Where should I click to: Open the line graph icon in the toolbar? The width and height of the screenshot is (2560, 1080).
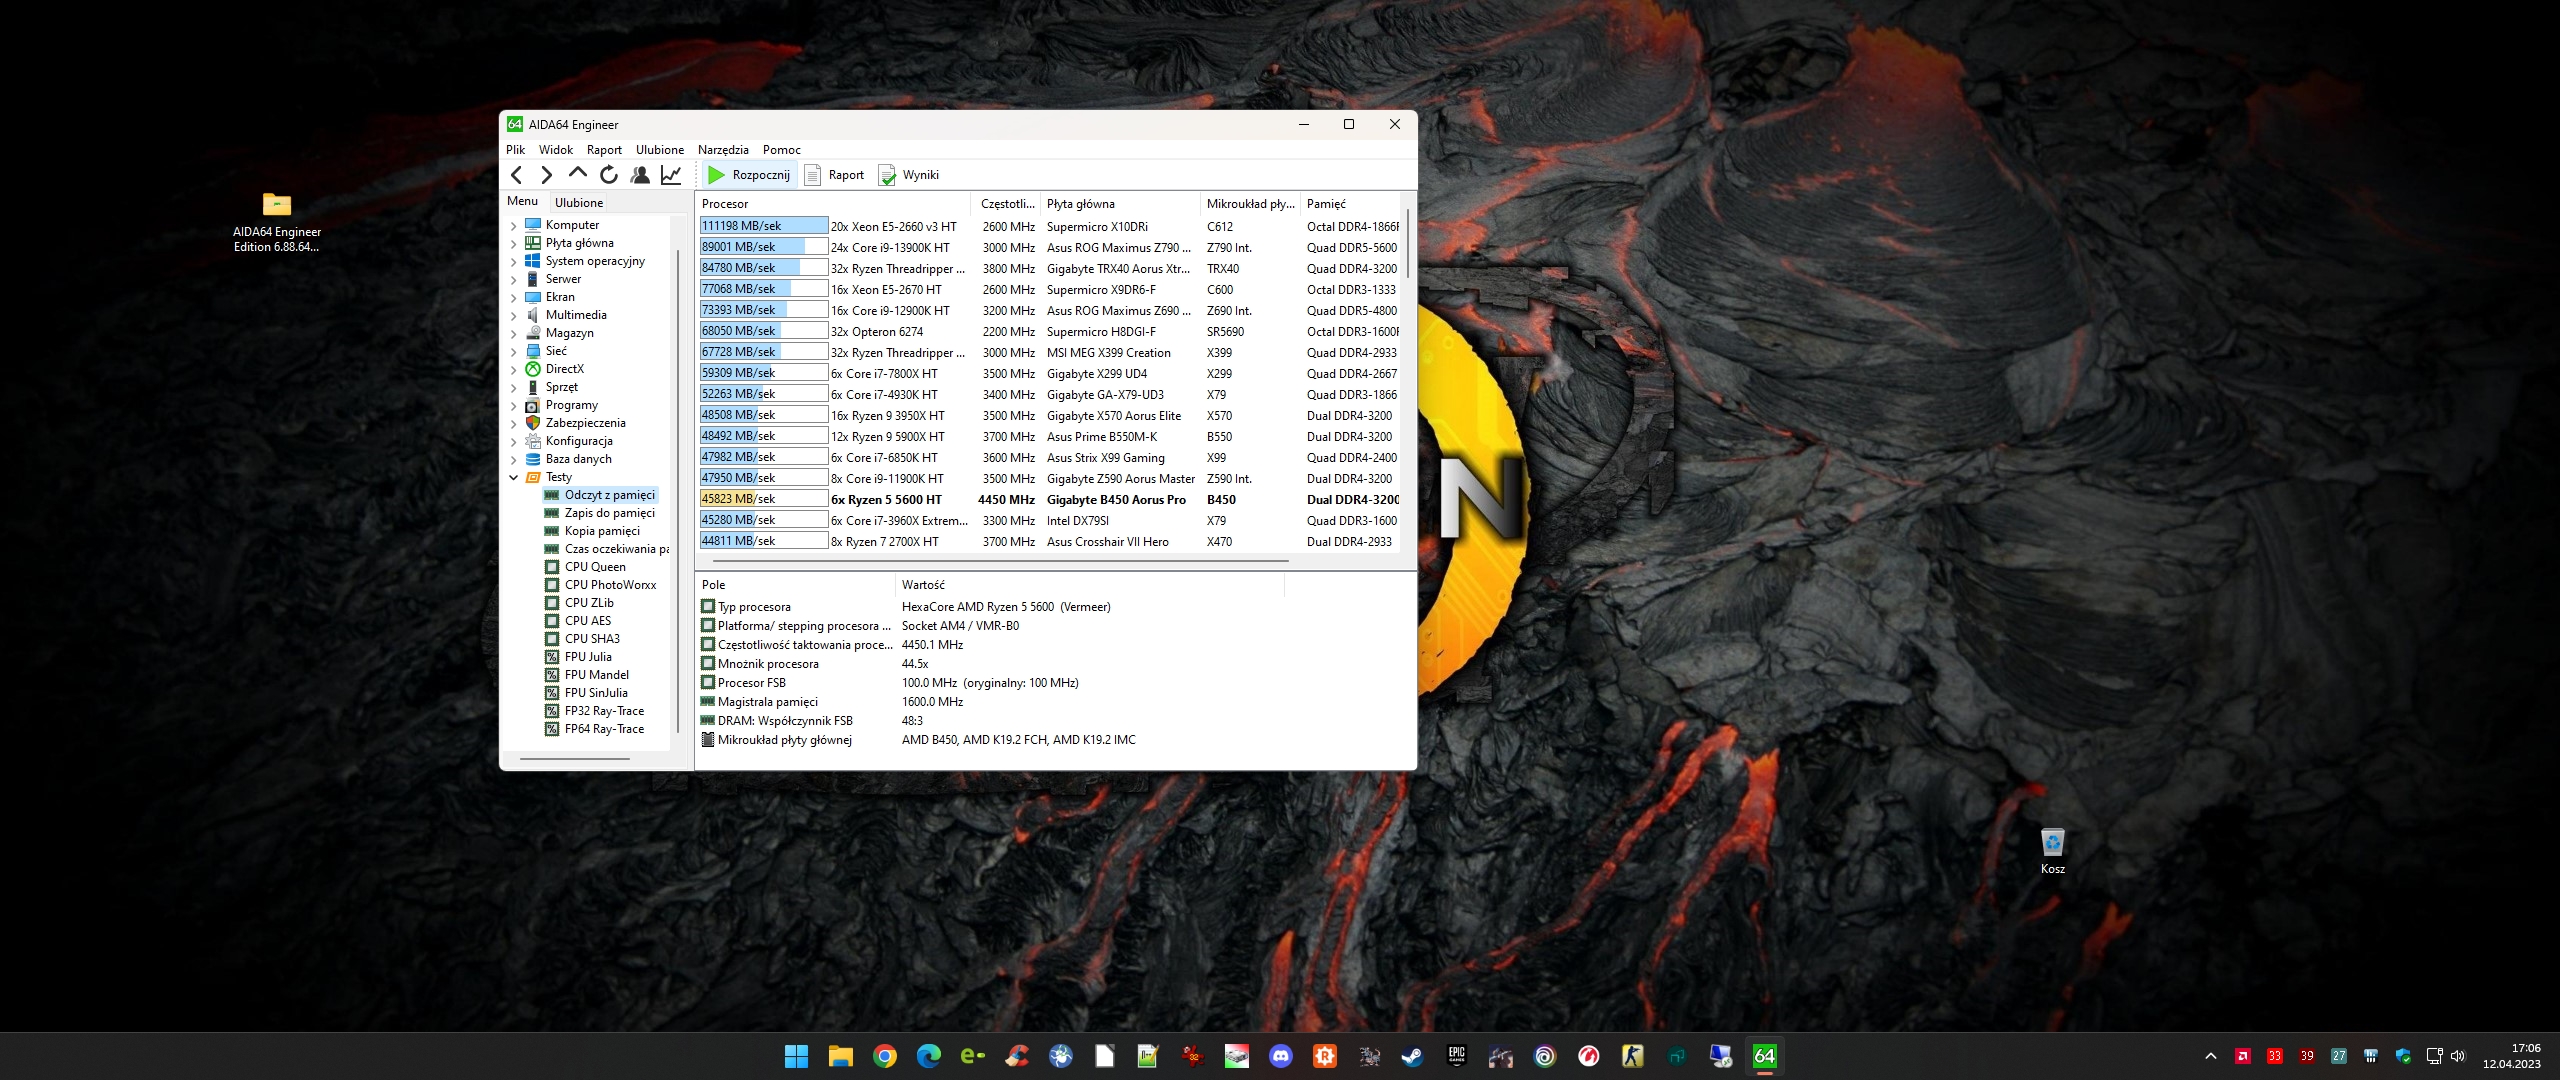point(671,175)
